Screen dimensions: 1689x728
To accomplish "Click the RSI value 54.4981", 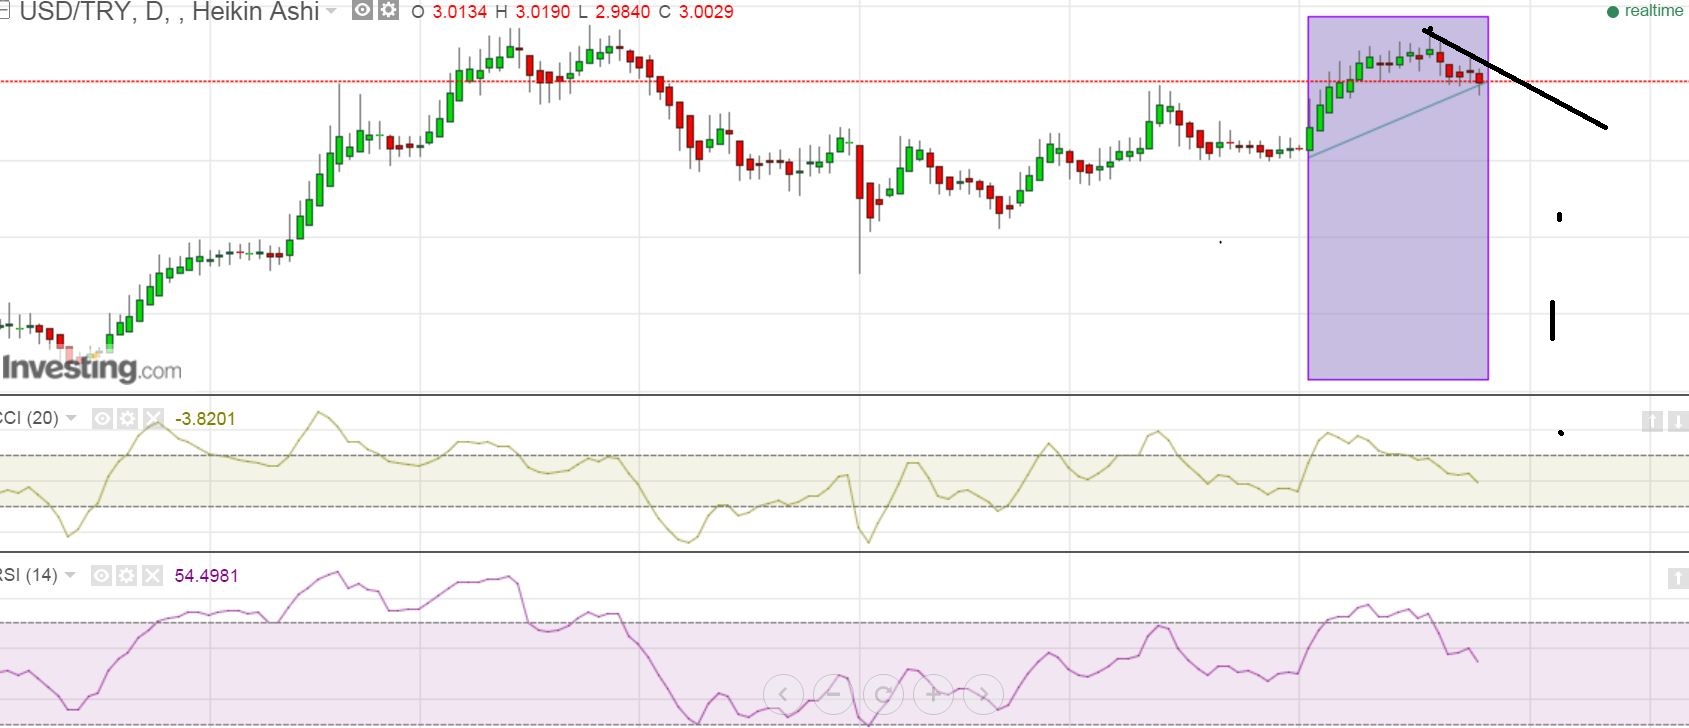I will 206,576.
